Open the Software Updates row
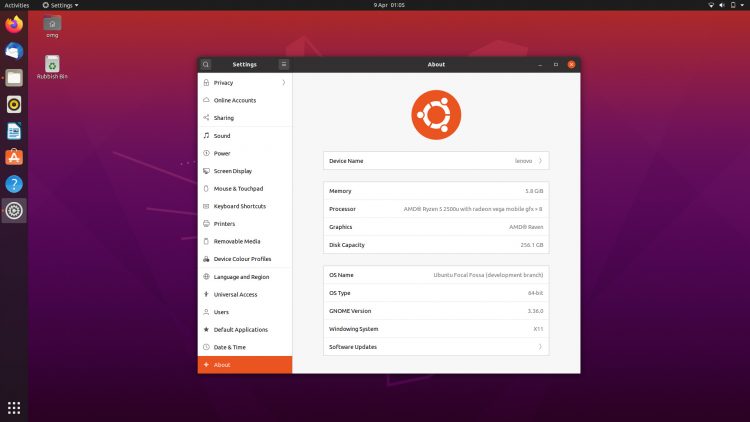The width and height of the screenshot is (750, 422). (436, 347)
